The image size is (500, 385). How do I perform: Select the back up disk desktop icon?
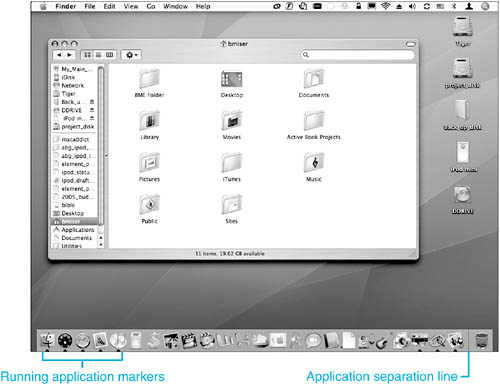click(463, 110)
